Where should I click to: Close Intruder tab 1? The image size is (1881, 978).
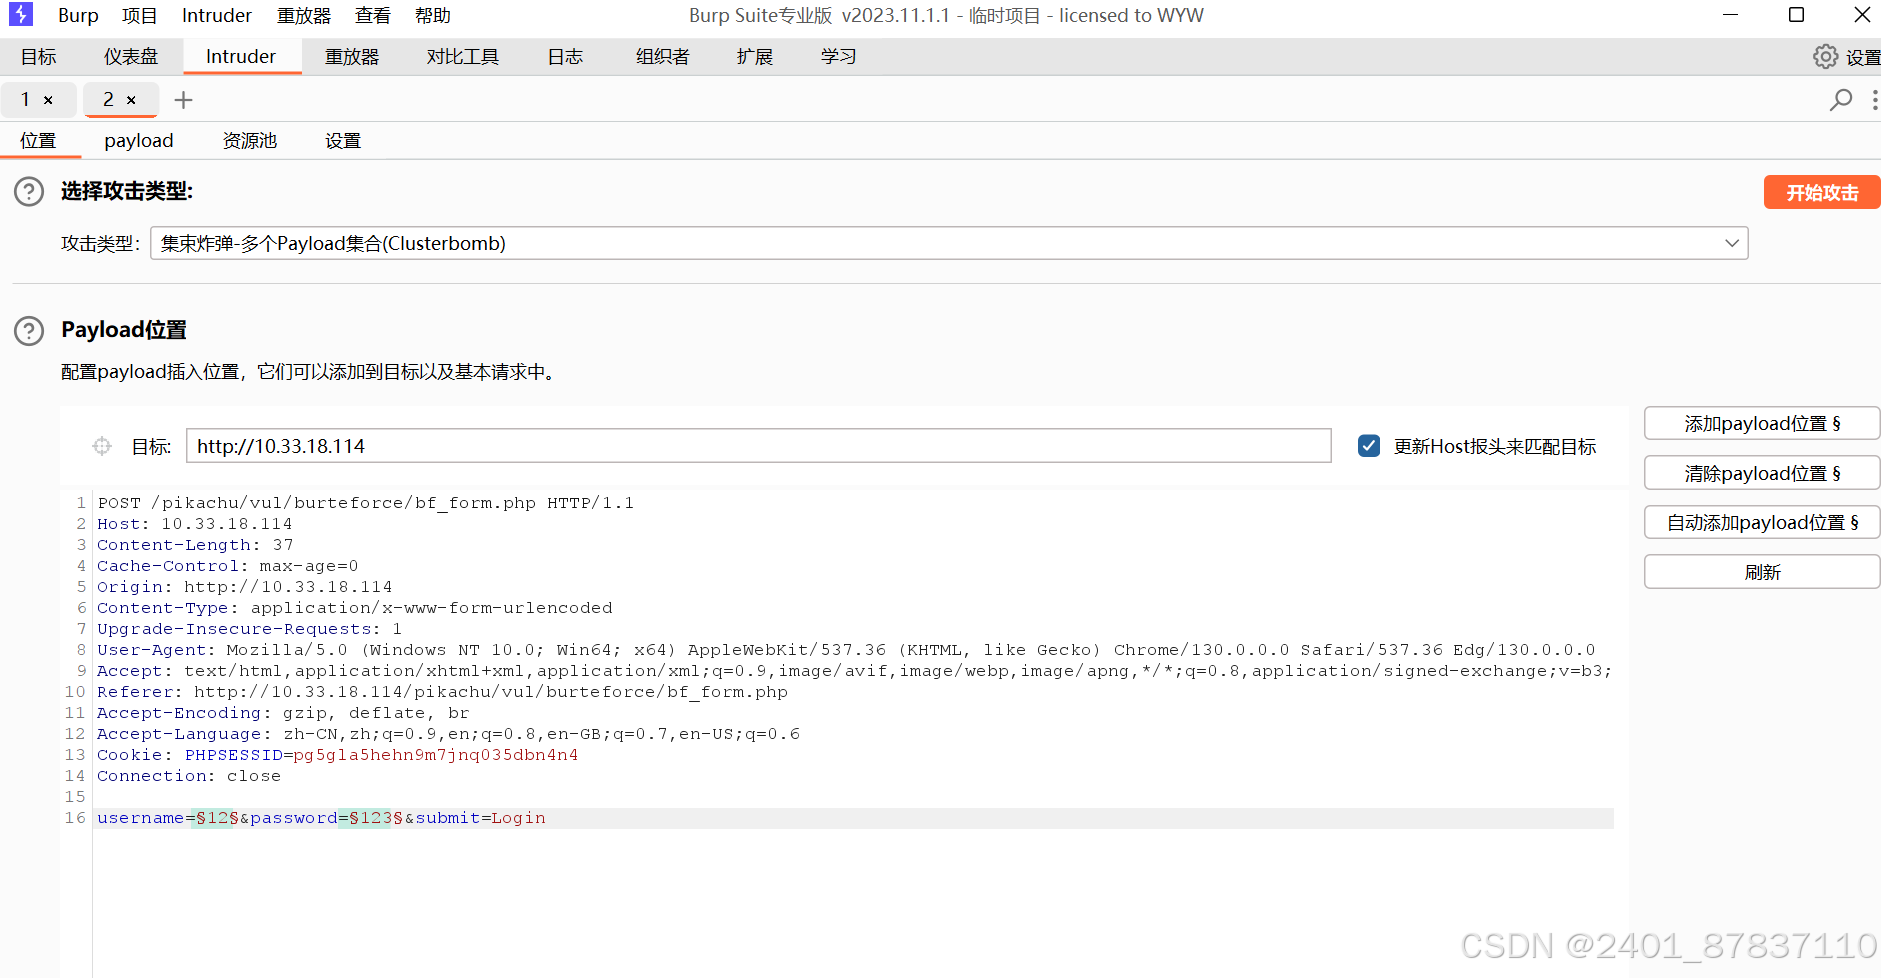tap(48, 100)
